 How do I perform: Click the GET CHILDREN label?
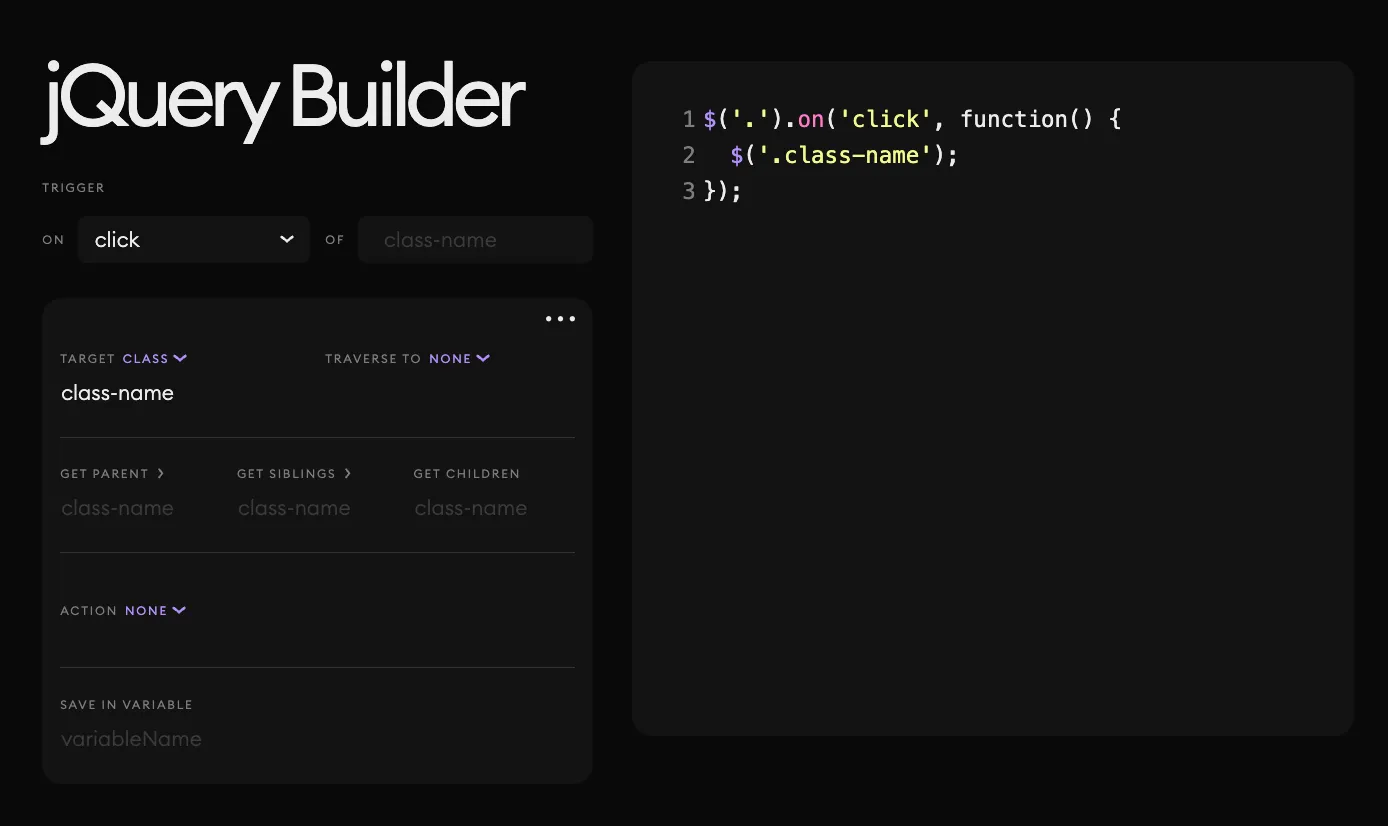coord(467,474)
